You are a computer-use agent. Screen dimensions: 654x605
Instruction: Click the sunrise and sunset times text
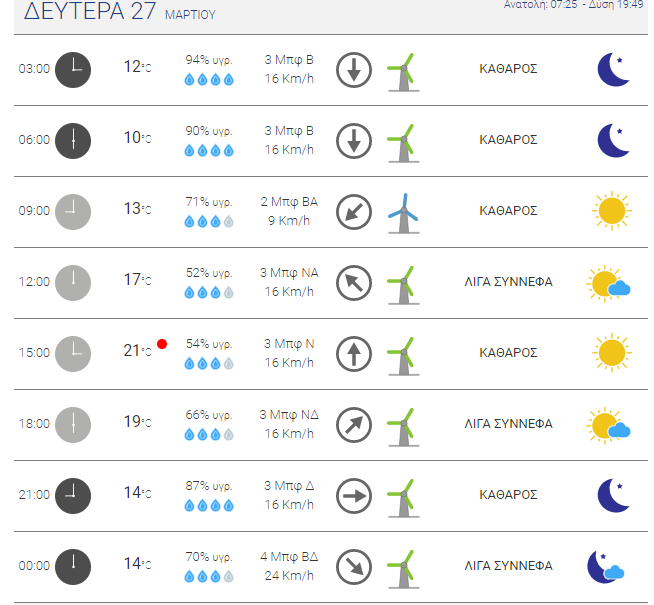pyautogui.click(x=573, y=5)
